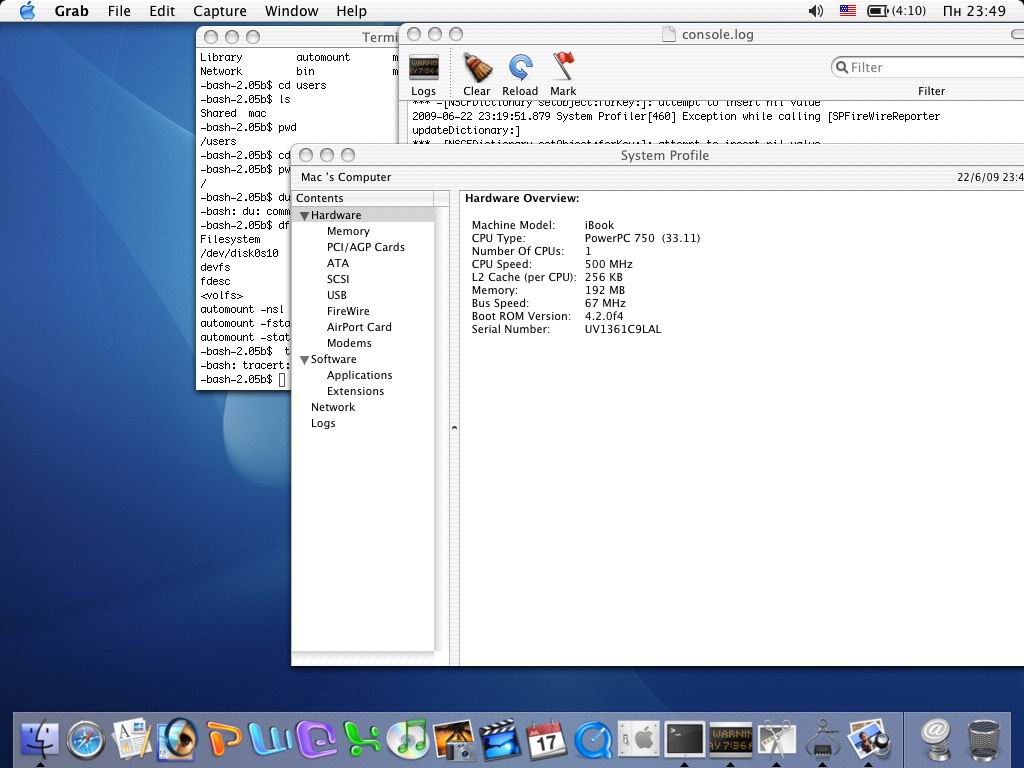The height and width of the screenshot is (768, 1024).
Task: Select ATA in Contents list
Action: (338, 263)
